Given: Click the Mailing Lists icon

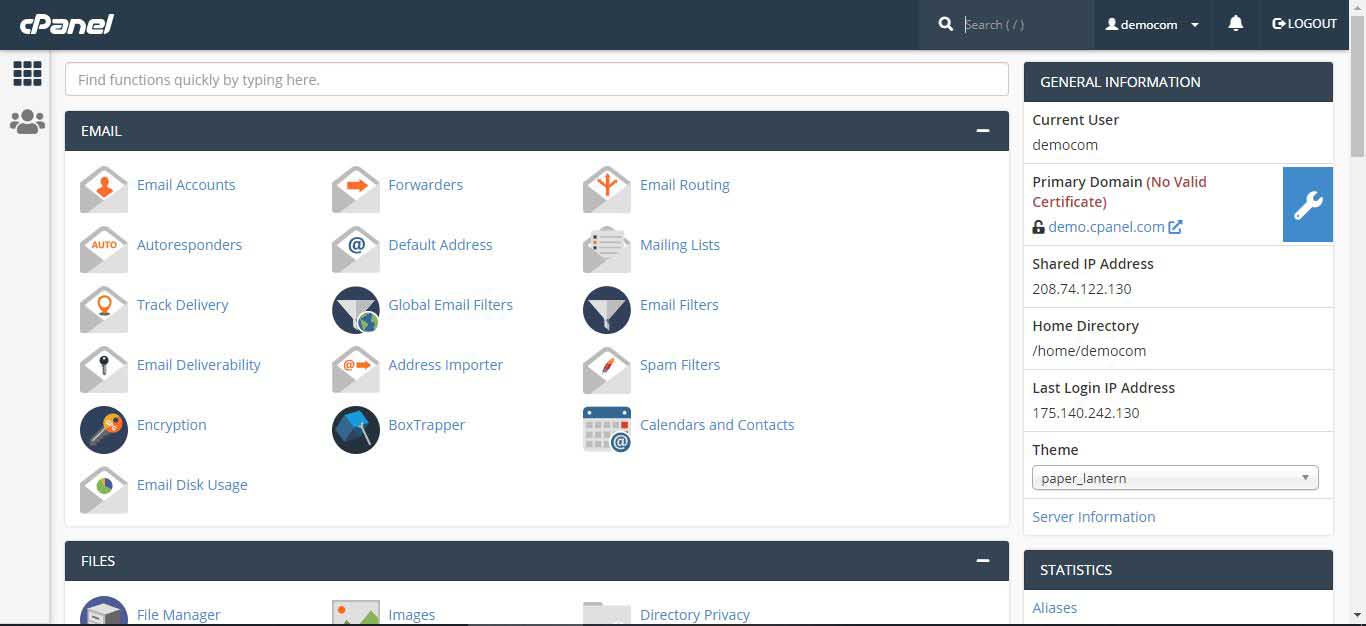Looking at the screenshot, I should click(607, 249).
